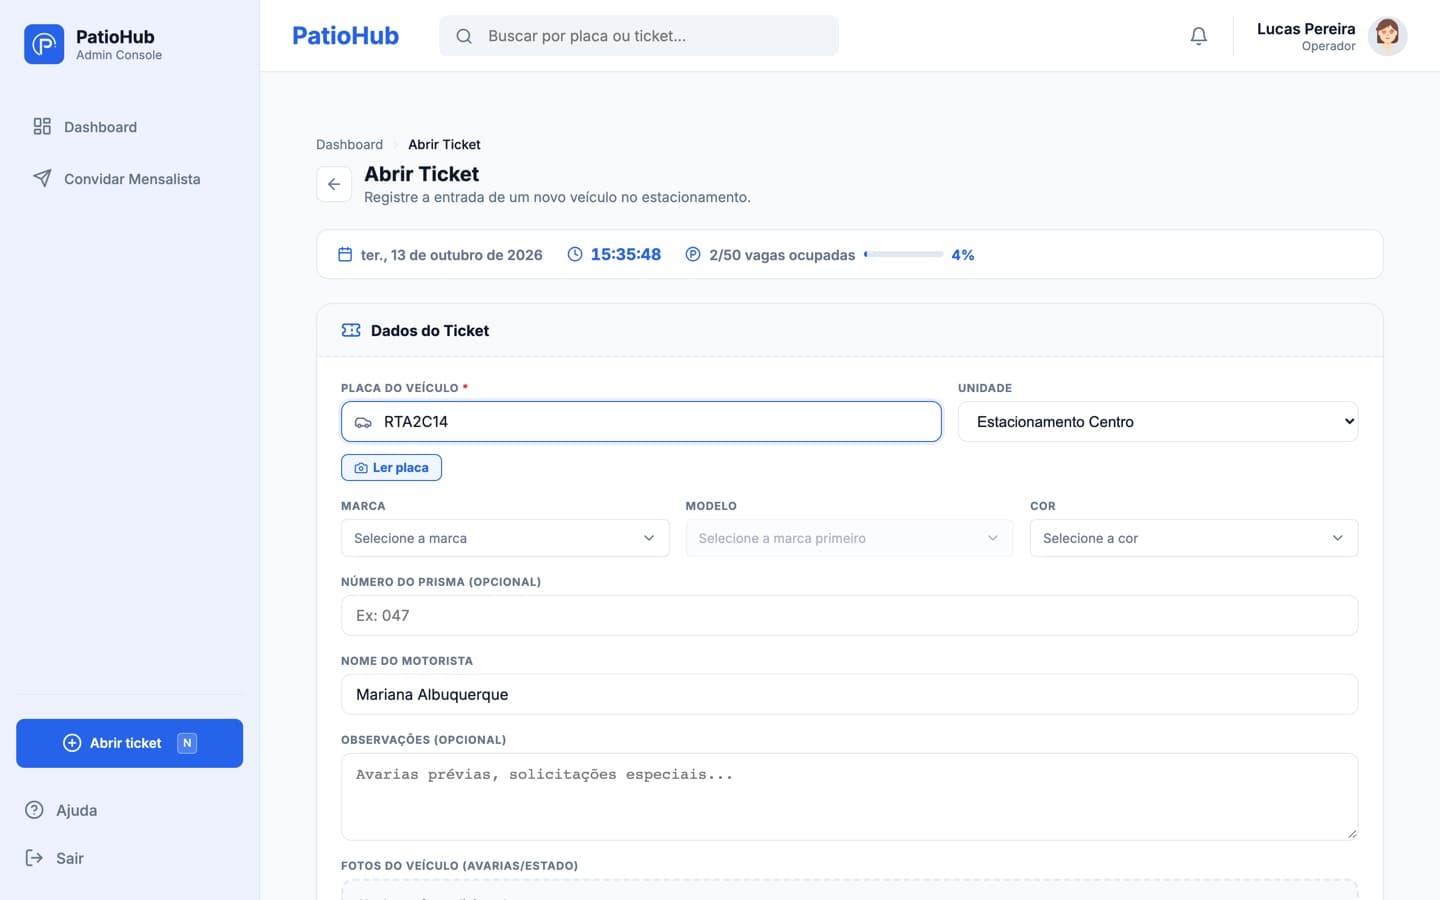1440x900 pixels.
Task: Click Lucas Pereira's avatar picture
Action: [1387, 36]
